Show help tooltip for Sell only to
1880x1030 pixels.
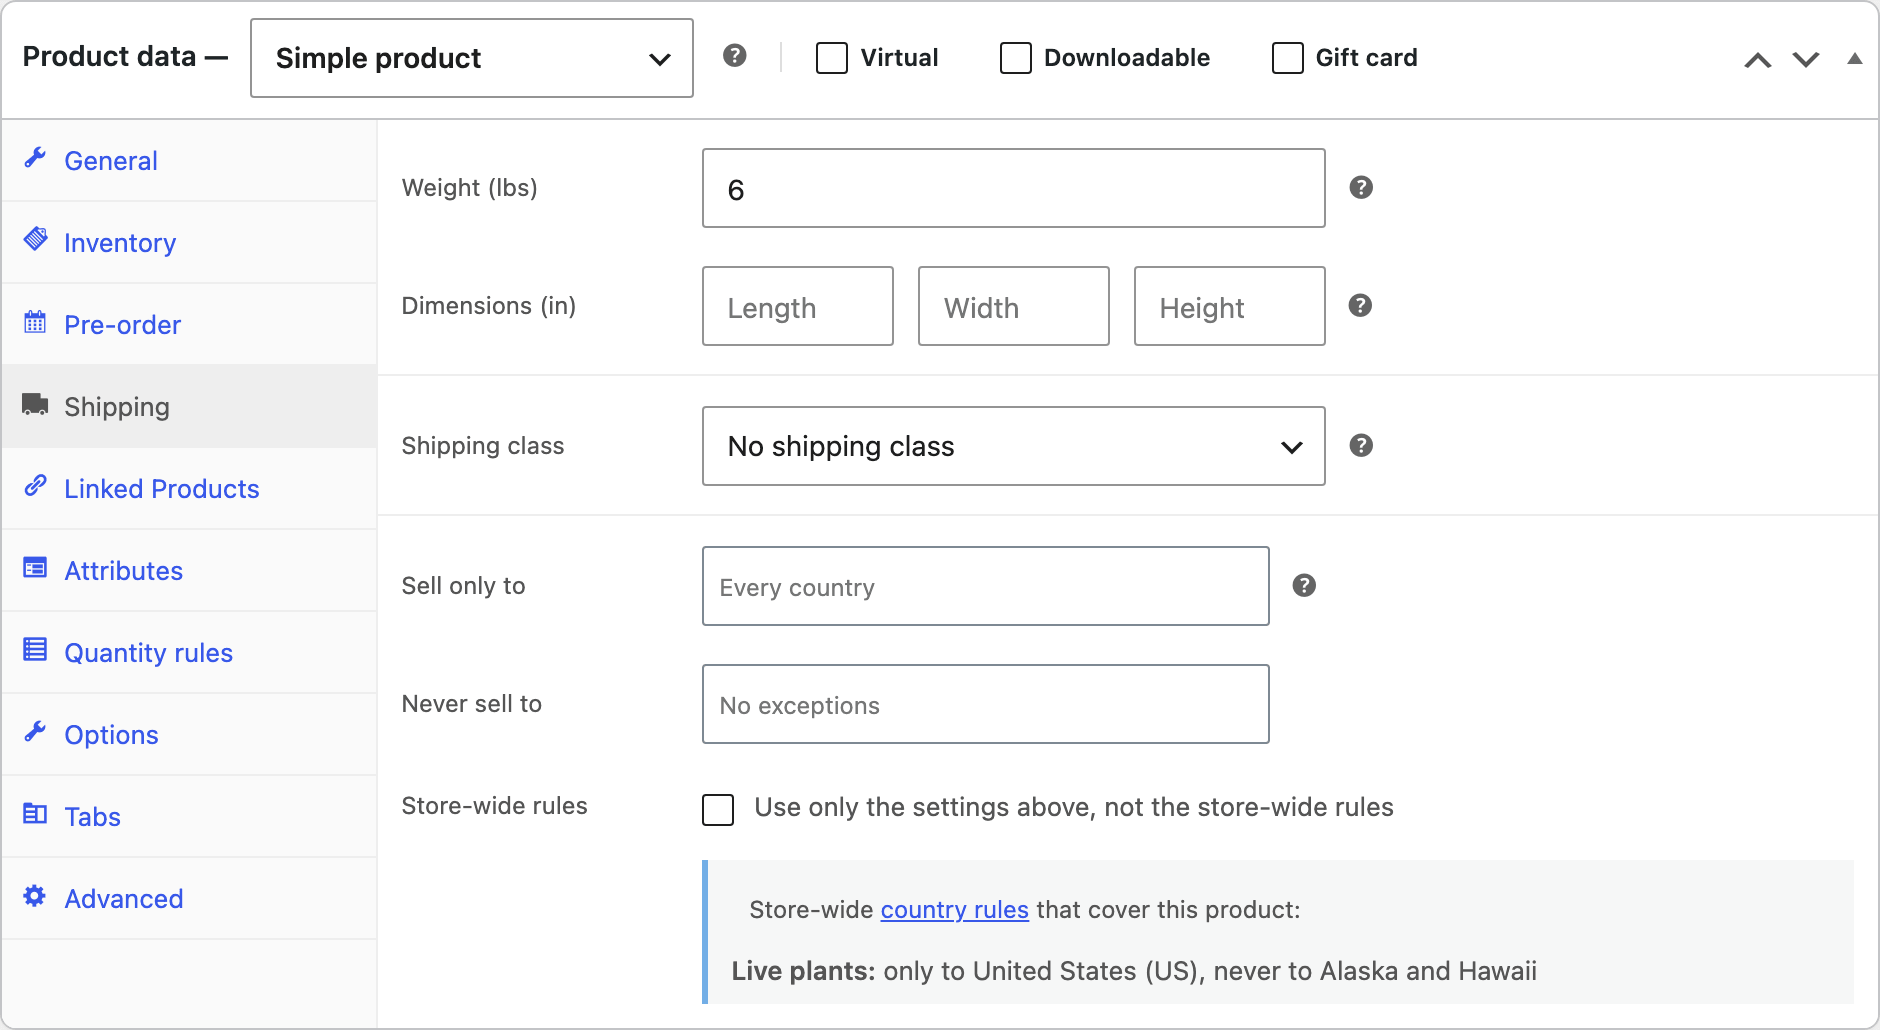pyautogui.click(x=1304, y=586)
